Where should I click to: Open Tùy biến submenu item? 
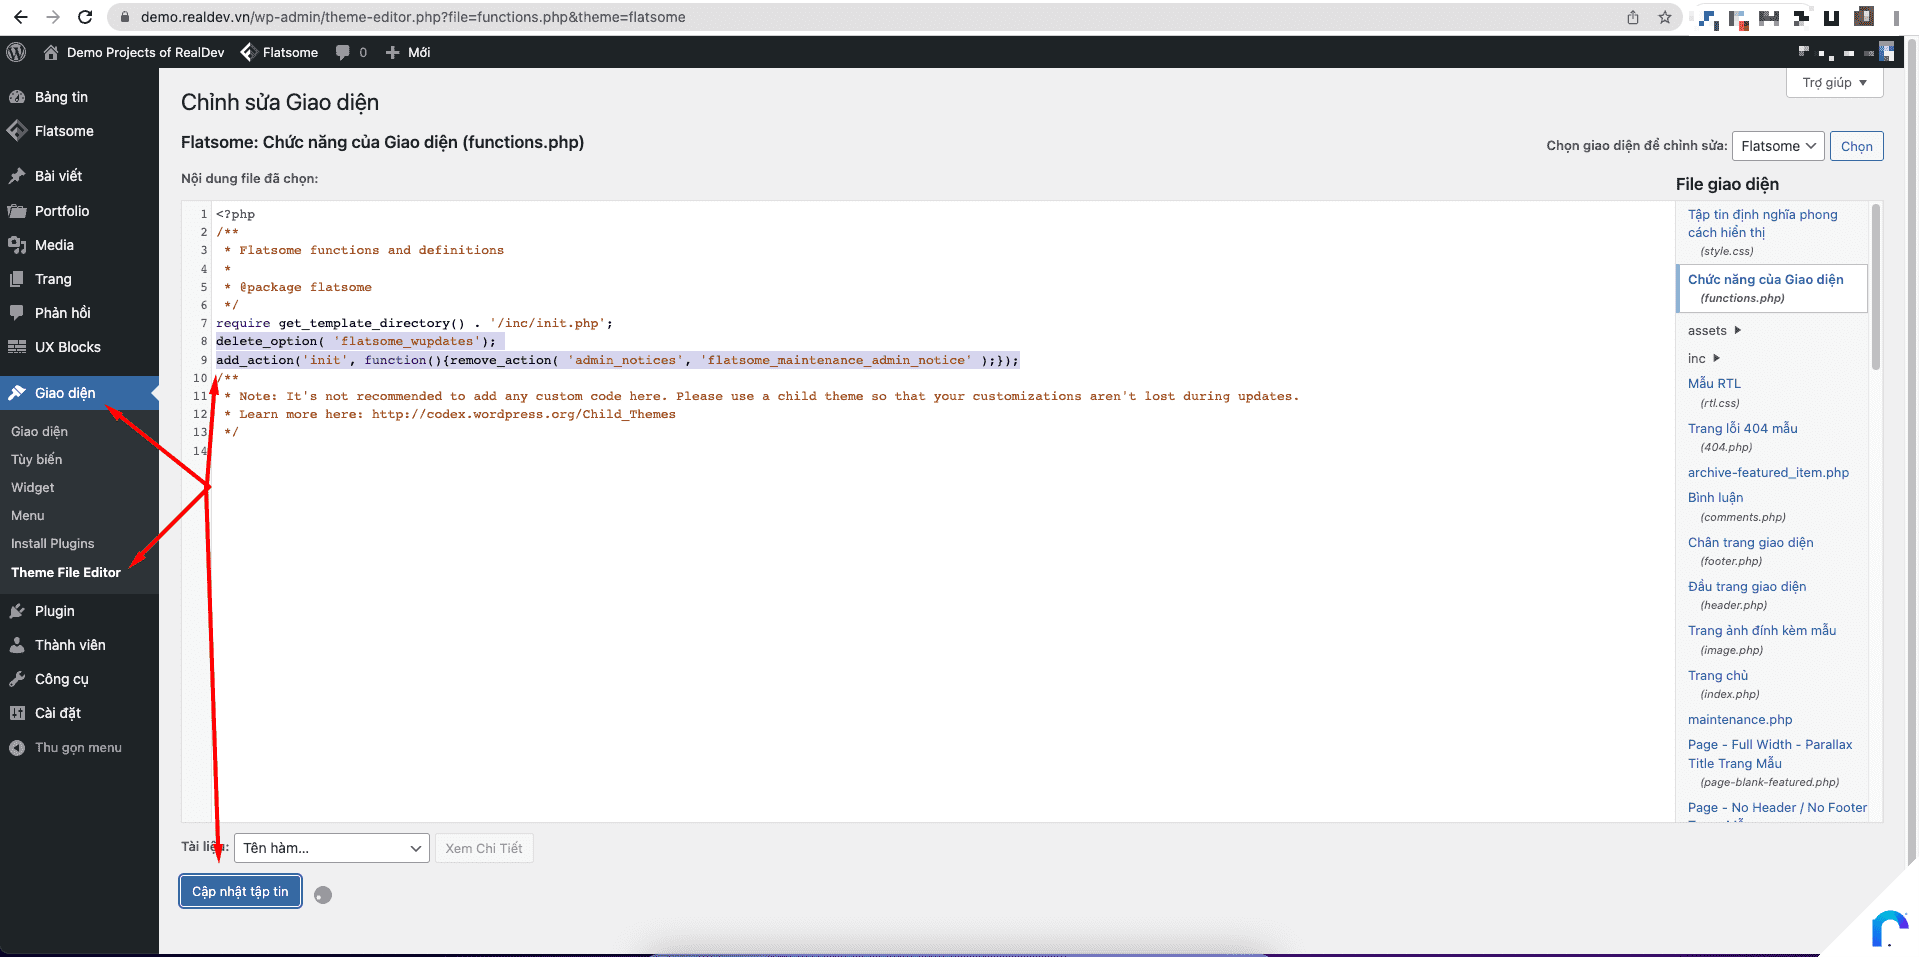pyautogui.click(x=37, y=459)
